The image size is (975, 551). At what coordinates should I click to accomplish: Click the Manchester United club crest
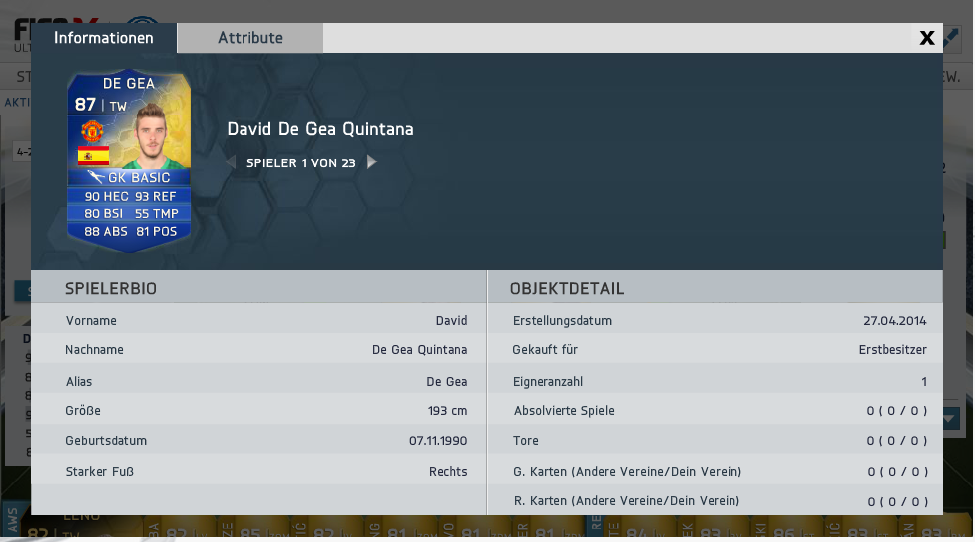coord(92,131)
